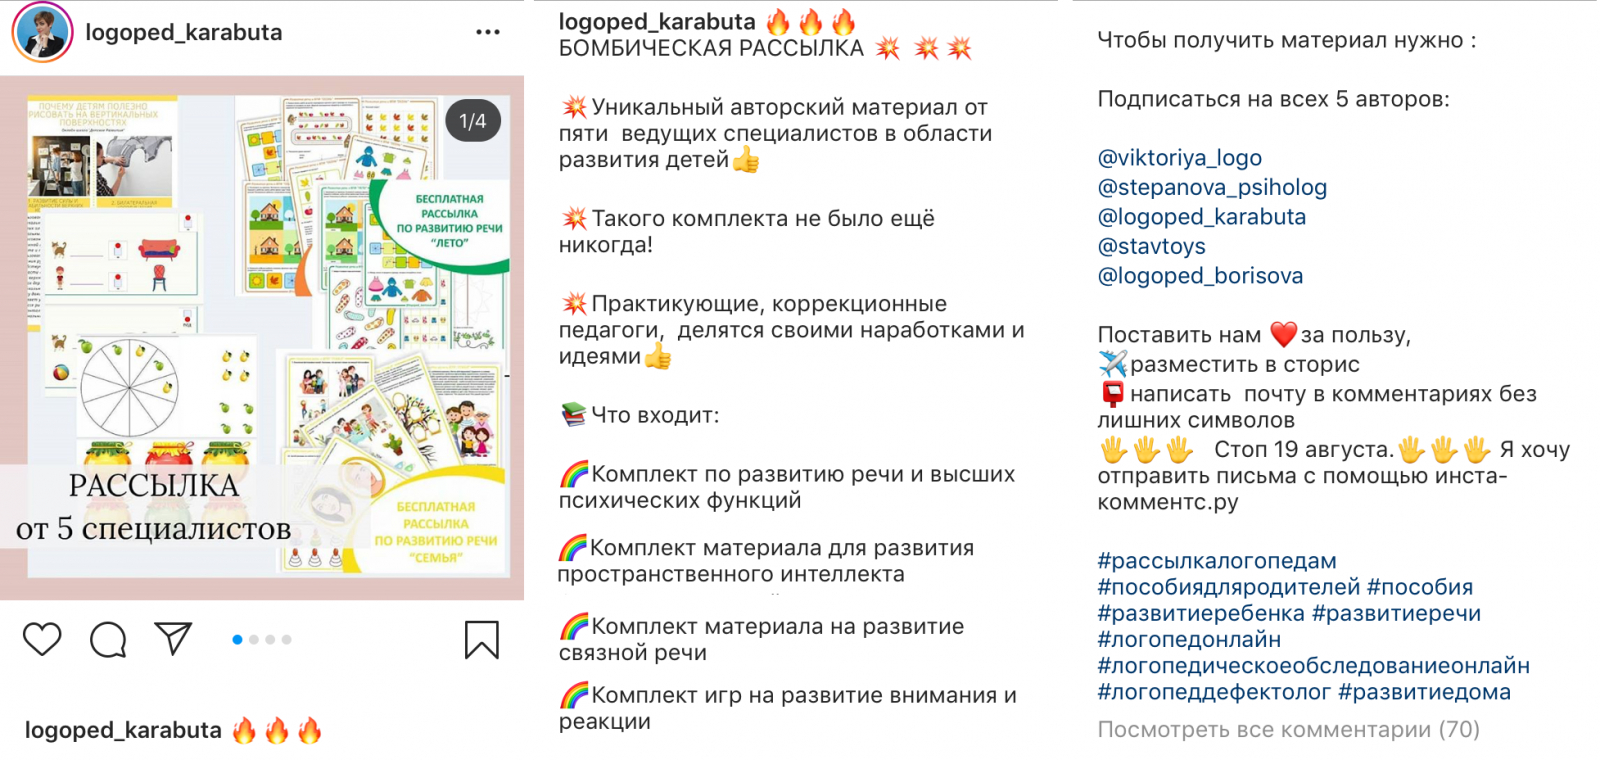Open hashtag #развитиедома
This screenshot has height=760, width=1600.
tap(1424, 692)
